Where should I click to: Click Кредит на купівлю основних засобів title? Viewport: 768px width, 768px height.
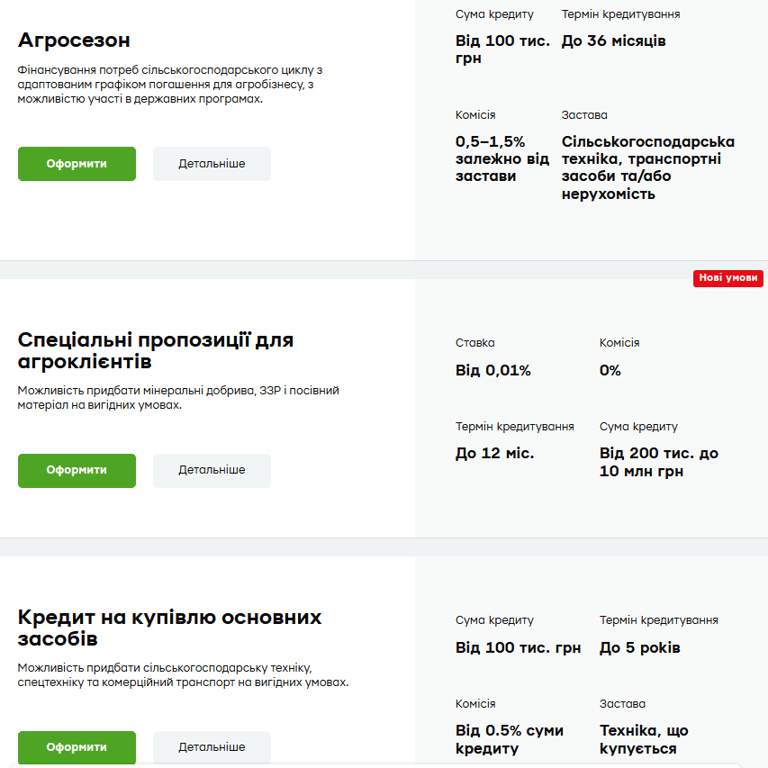(x=169, y=627)
